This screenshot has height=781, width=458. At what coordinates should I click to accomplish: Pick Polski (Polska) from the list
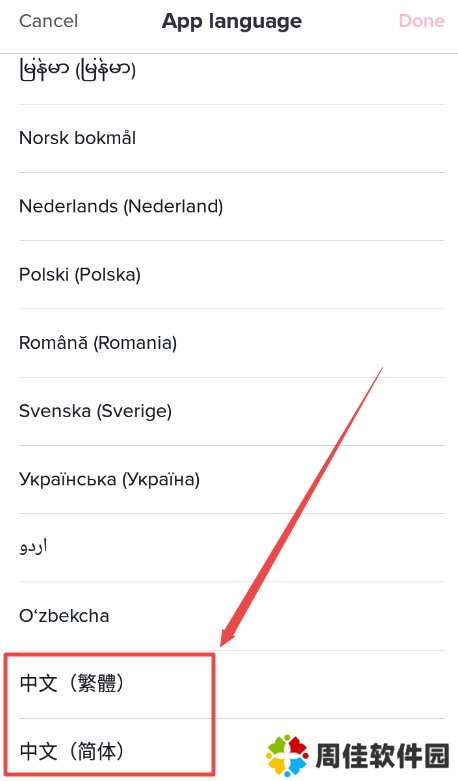[x=231, y=274]
